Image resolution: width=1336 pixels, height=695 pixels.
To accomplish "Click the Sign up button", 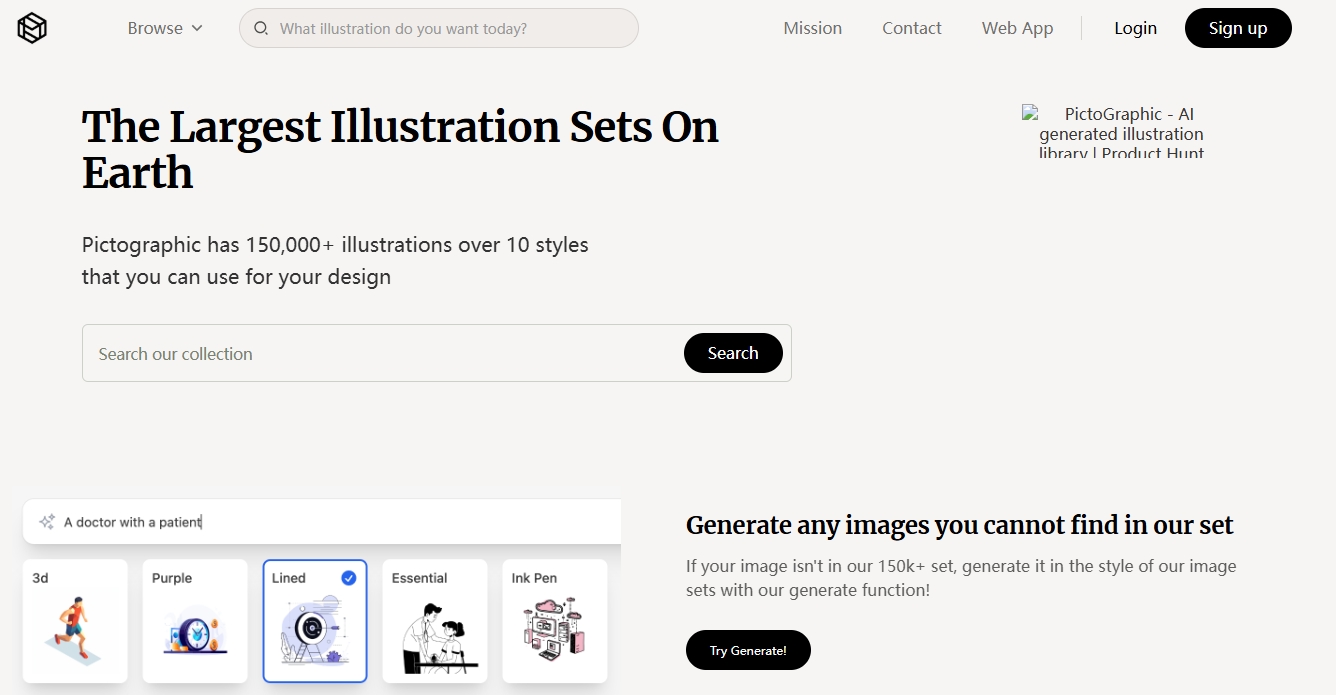I will tap(1238, 28).
